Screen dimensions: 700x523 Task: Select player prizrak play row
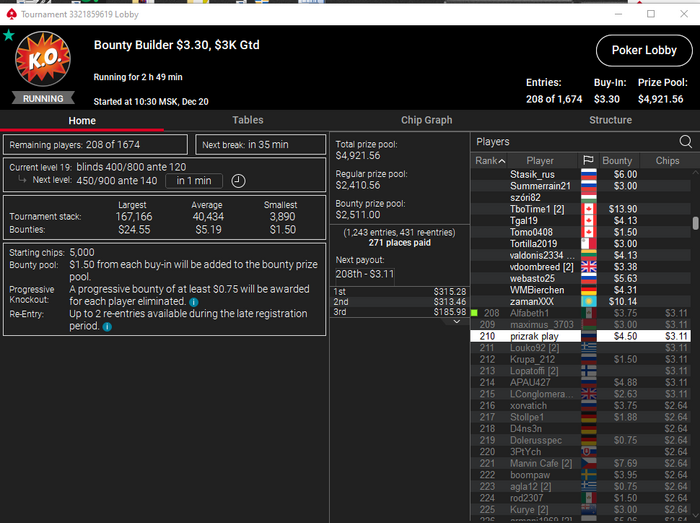pyautogui.click(x=580, y=336)
